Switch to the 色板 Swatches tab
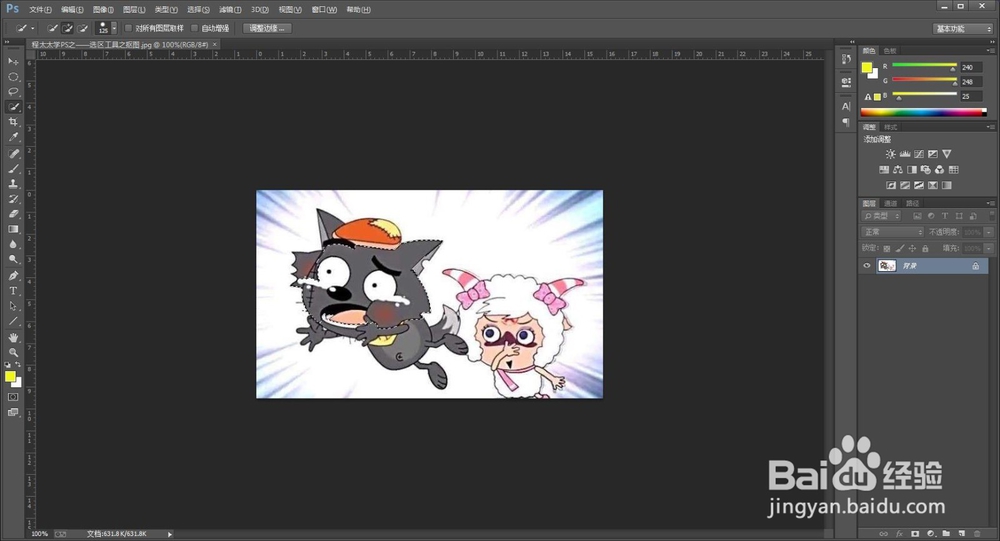The image size is (1000, 541). (890, 50)
